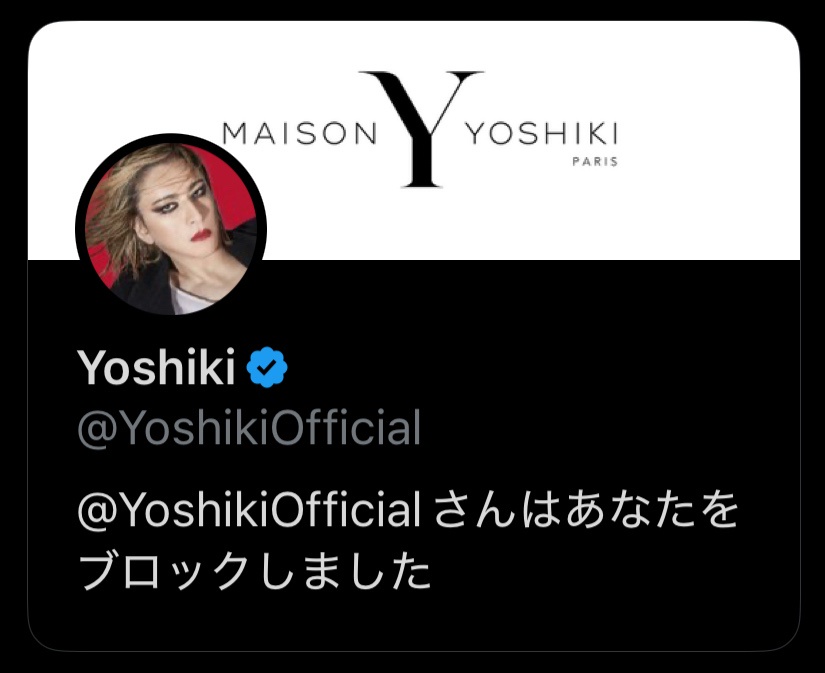
Task: Click the blue verified checkmark badge
Action: [x=267, y=367]
